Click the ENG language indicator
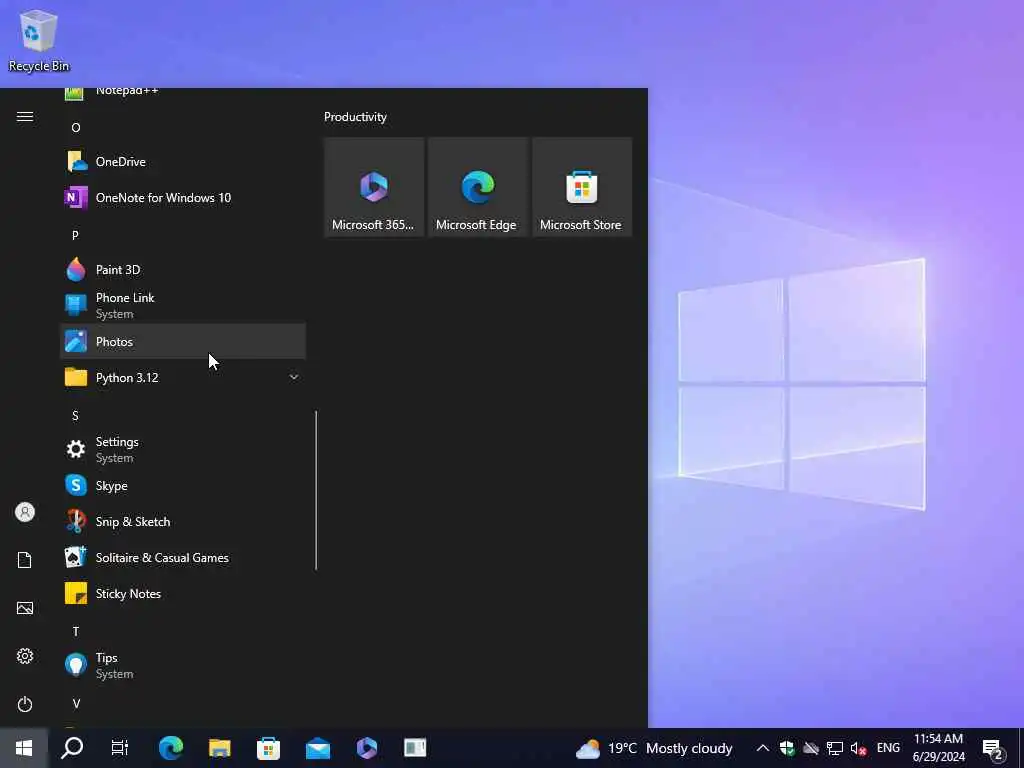 (888, 748)
